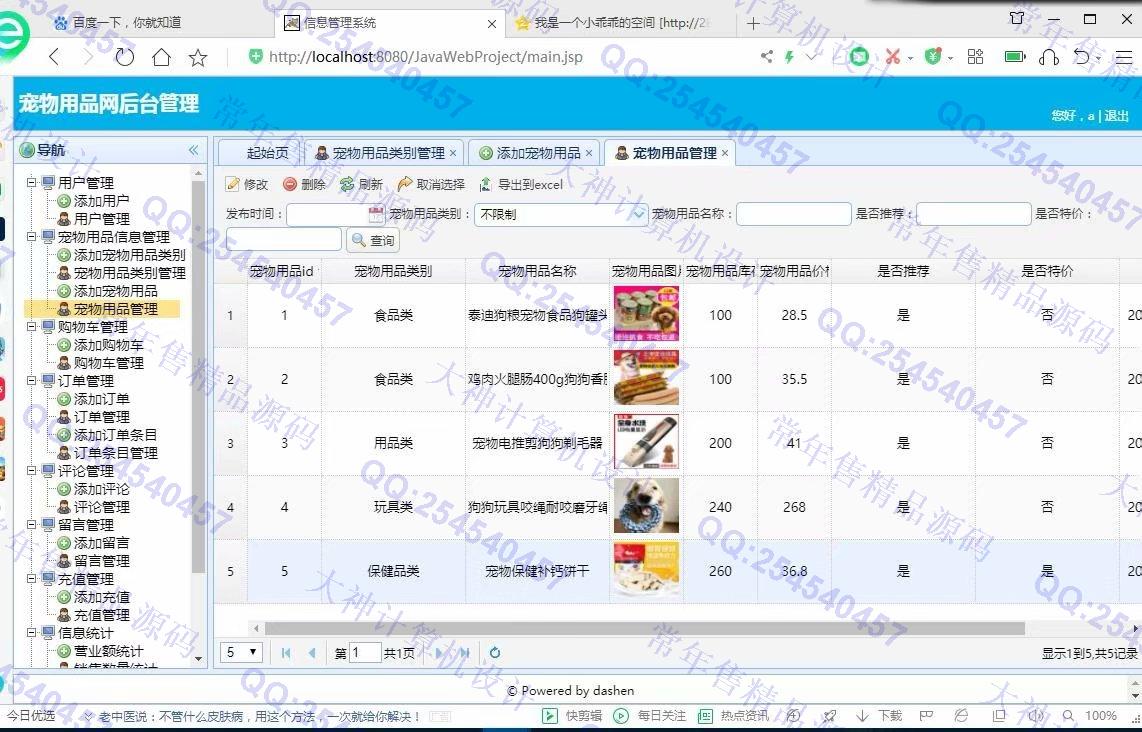Collapse the 宠物用品信息管理 tree node

click(32, 237)
